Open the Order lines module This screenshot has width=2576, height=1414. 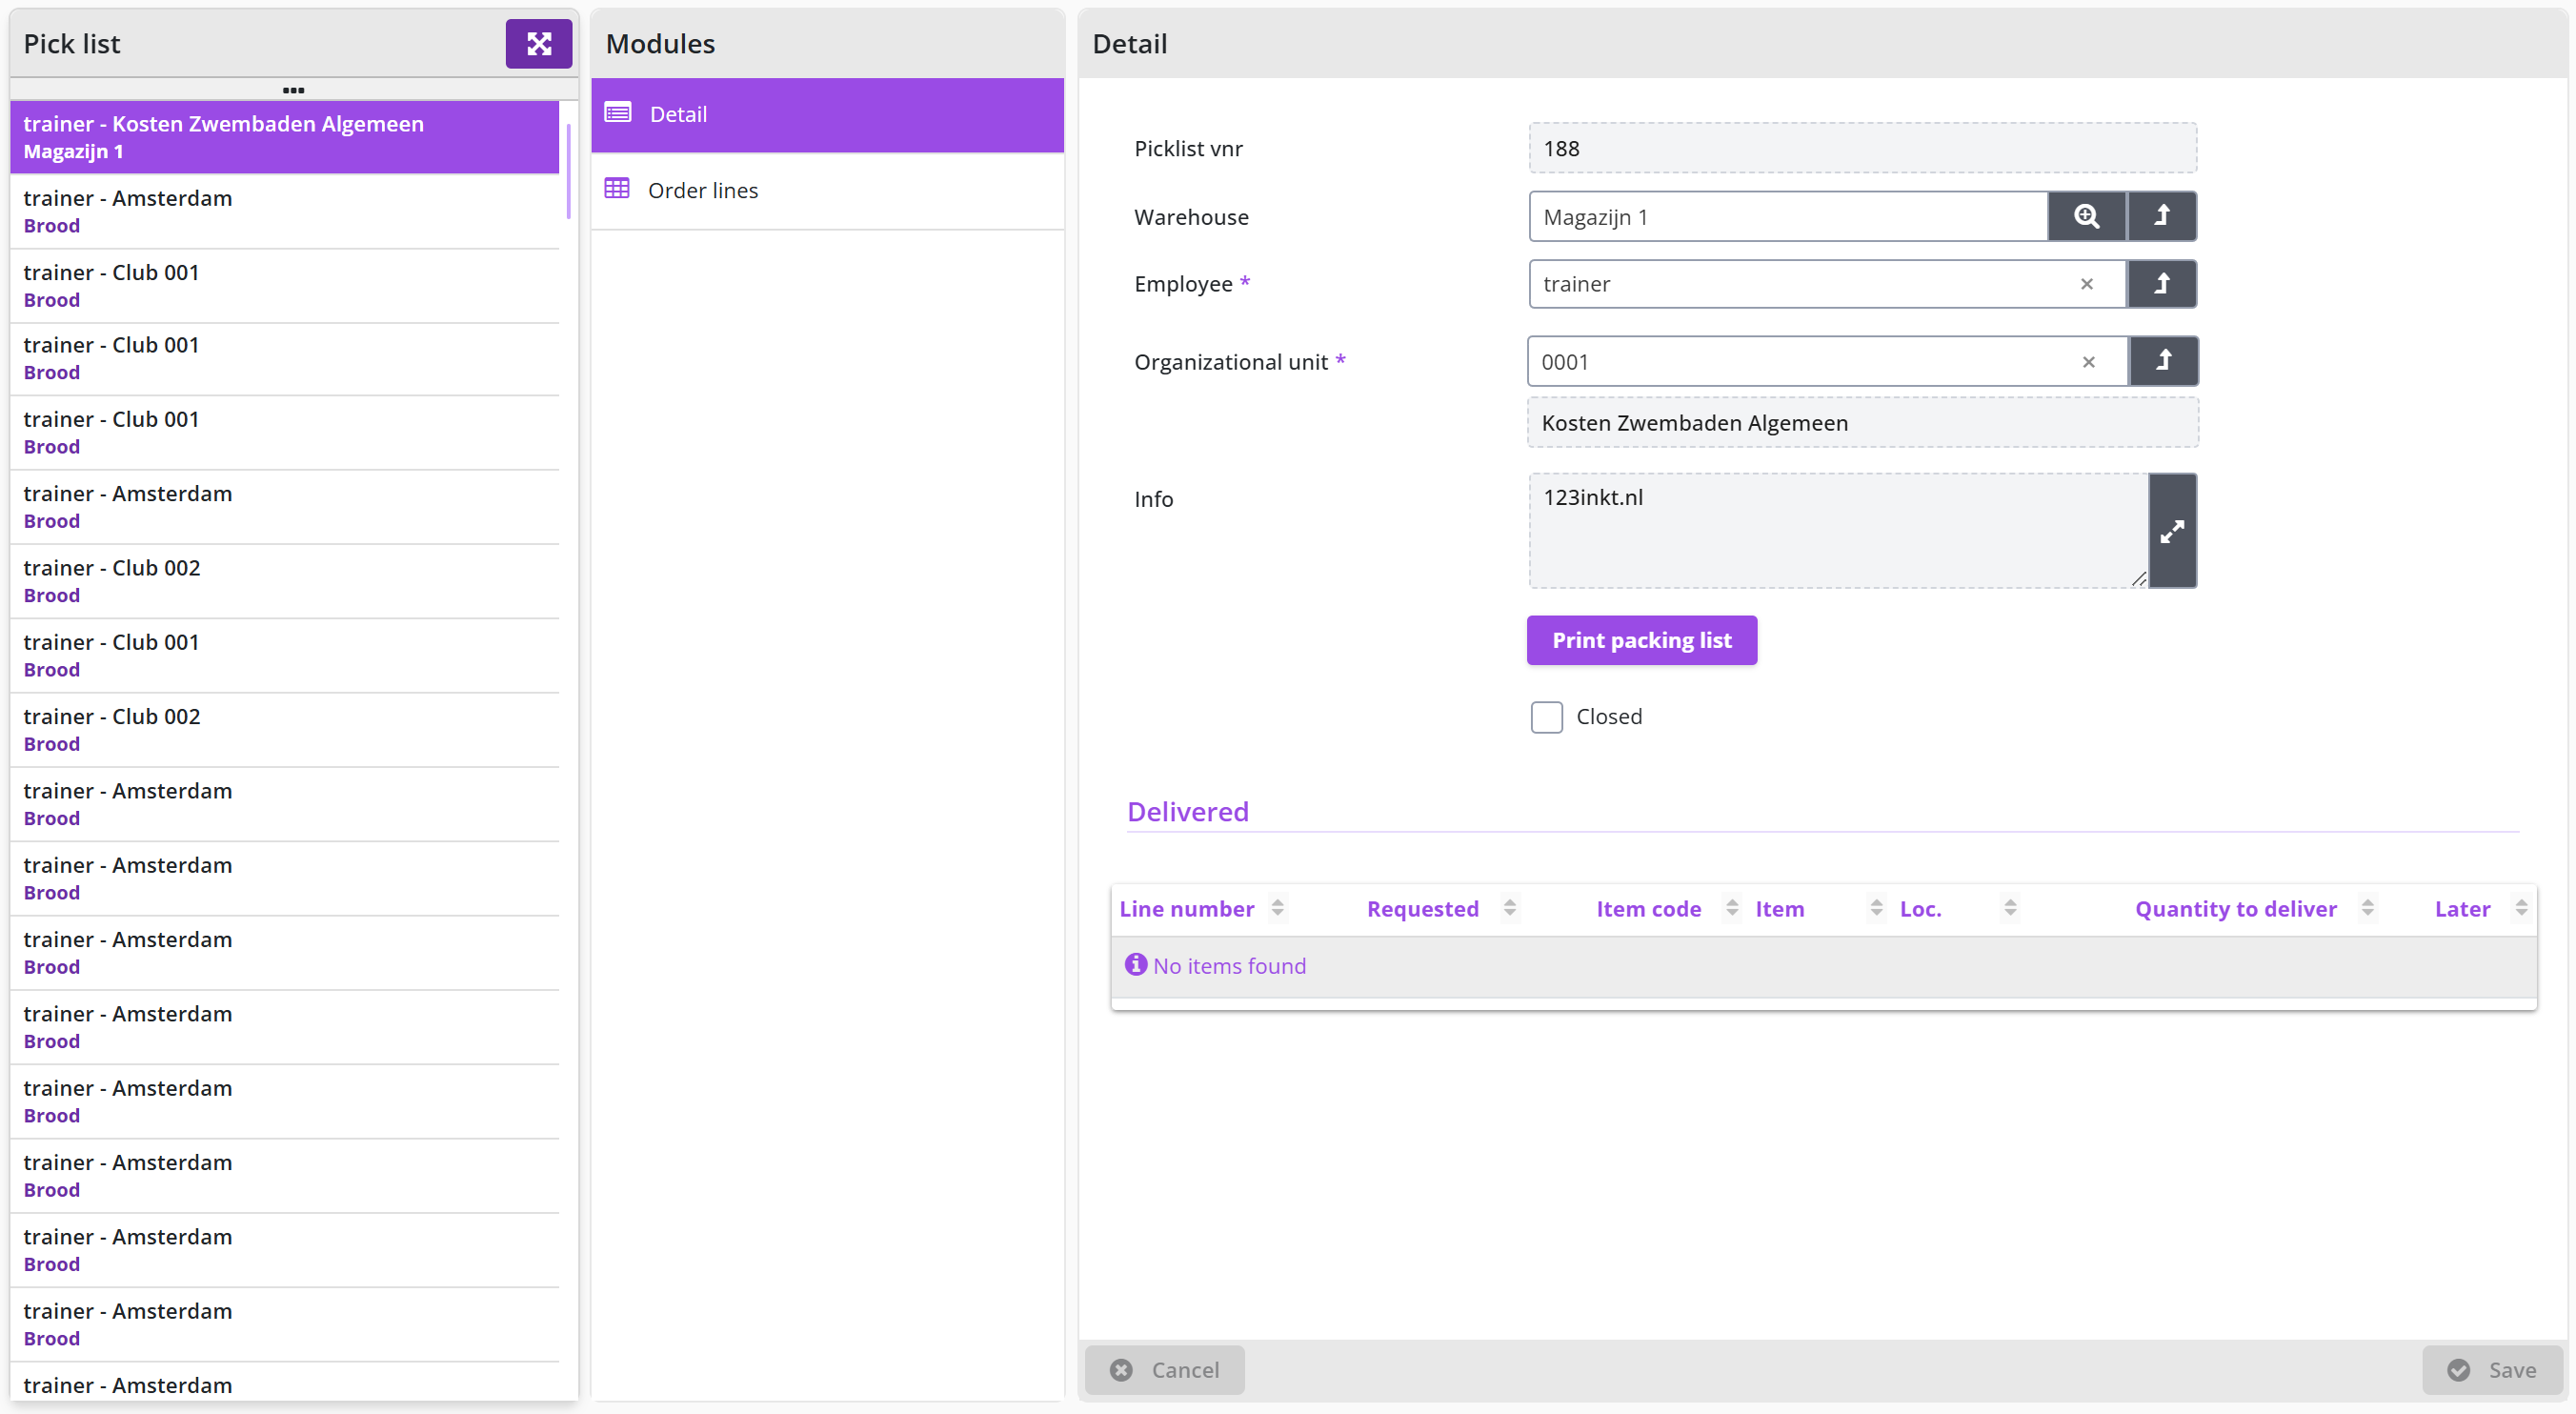[827, 190]
